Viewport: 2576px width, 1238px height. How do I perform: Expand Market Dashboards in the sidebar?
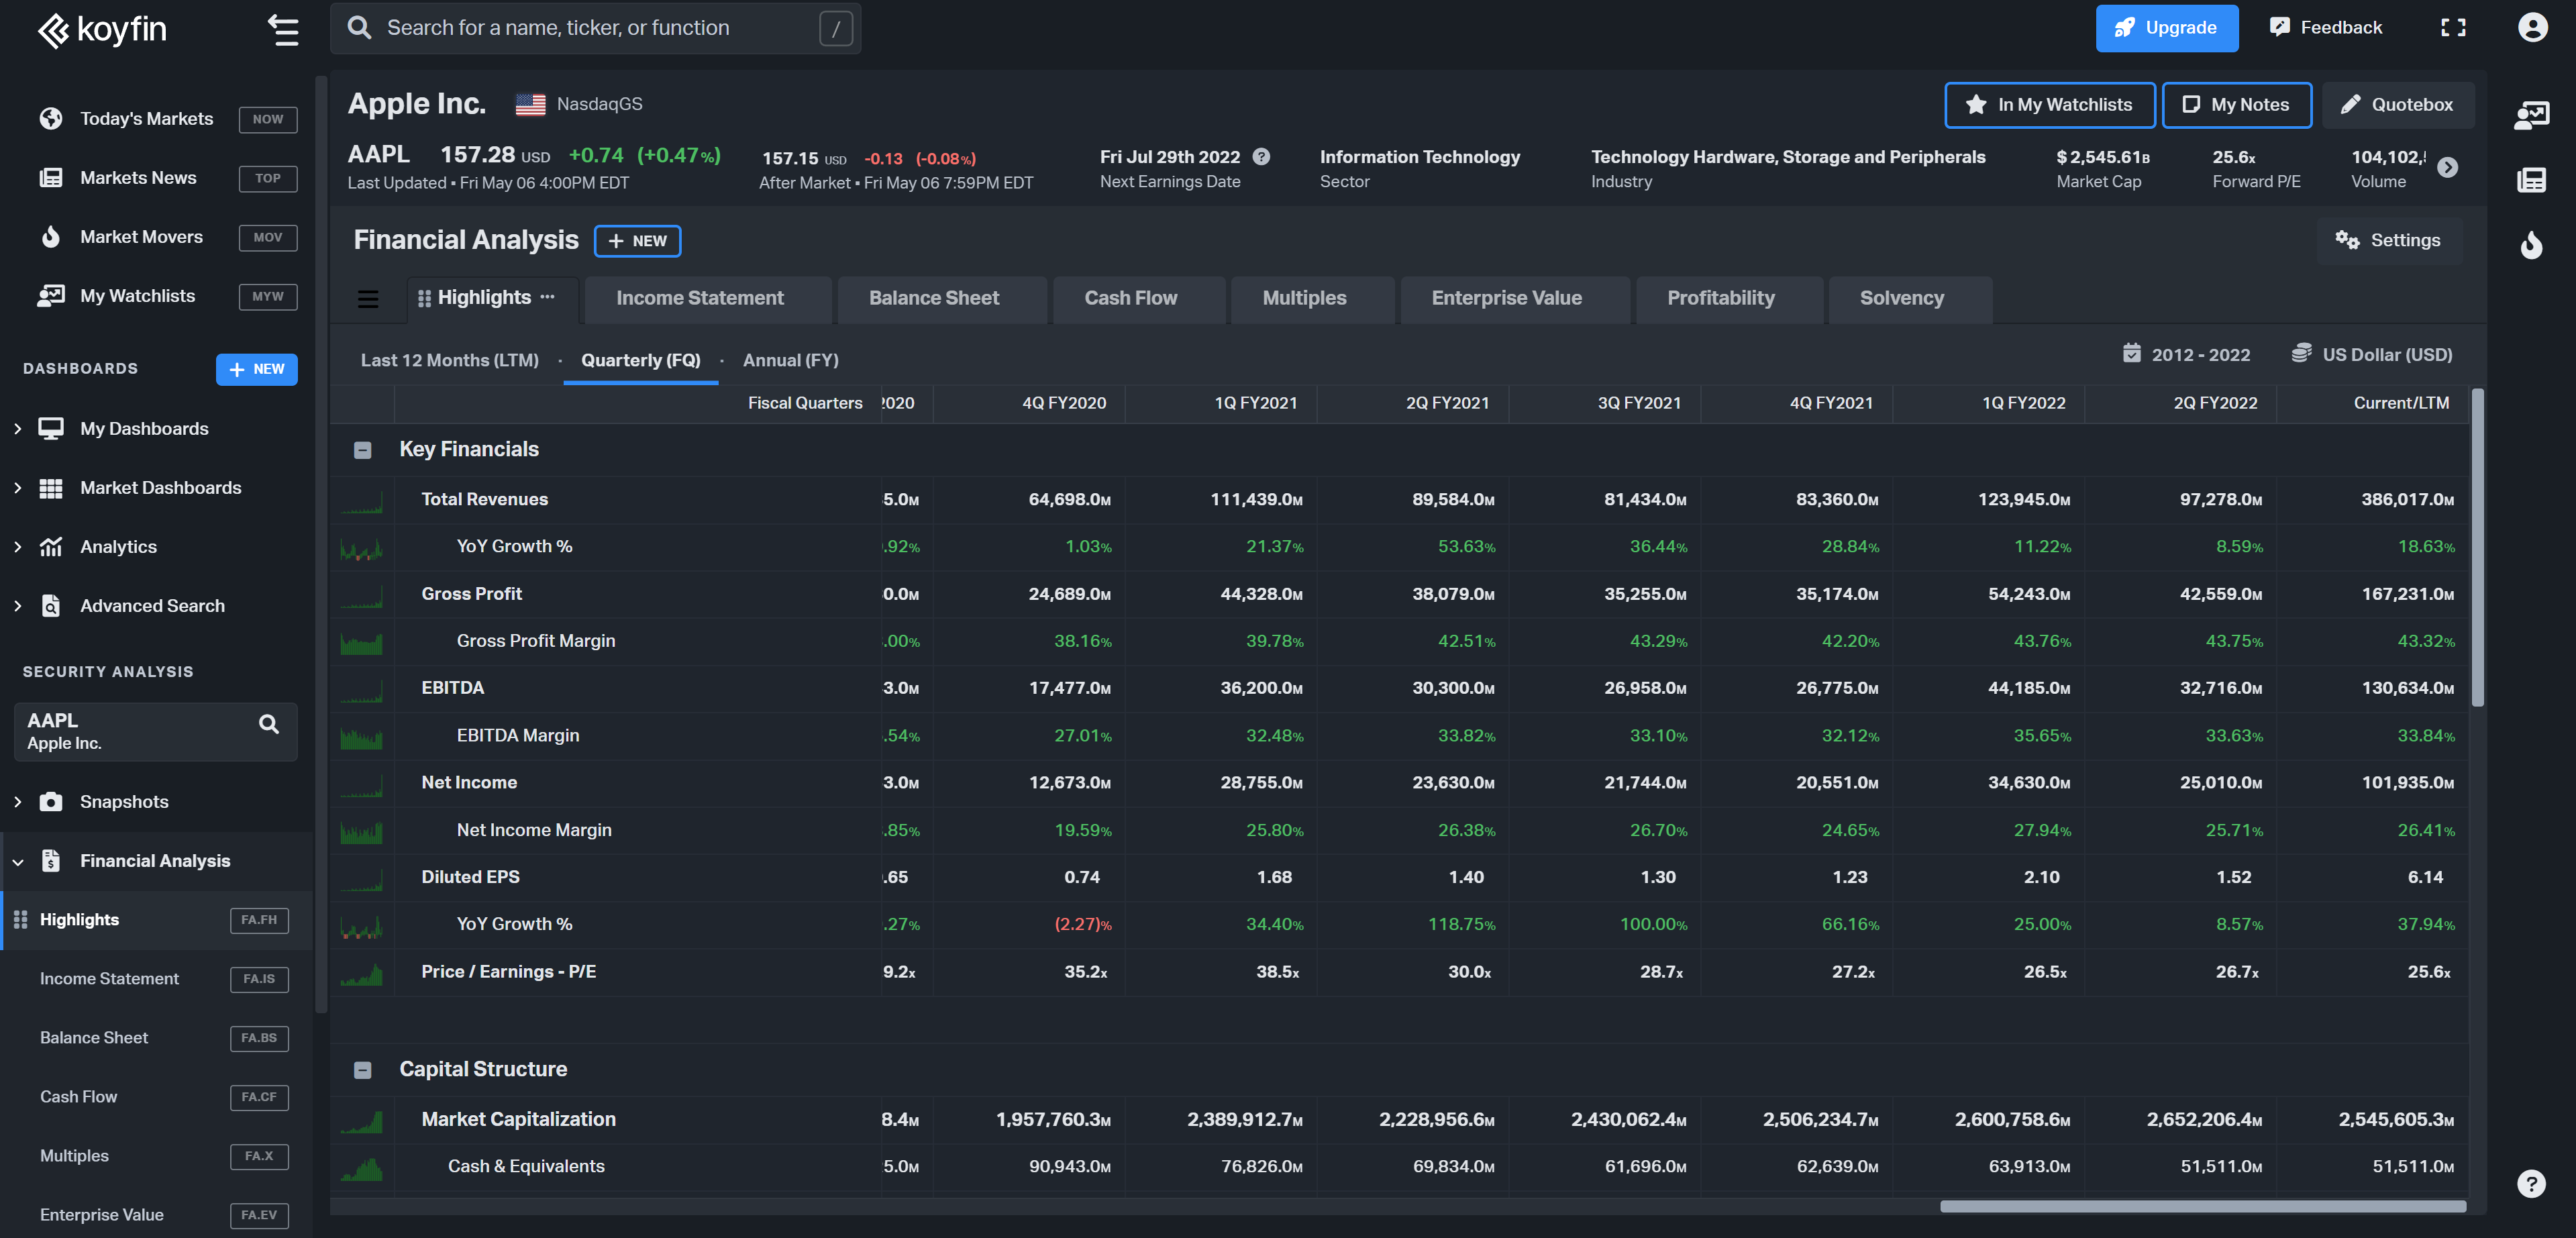coord(18,487)
